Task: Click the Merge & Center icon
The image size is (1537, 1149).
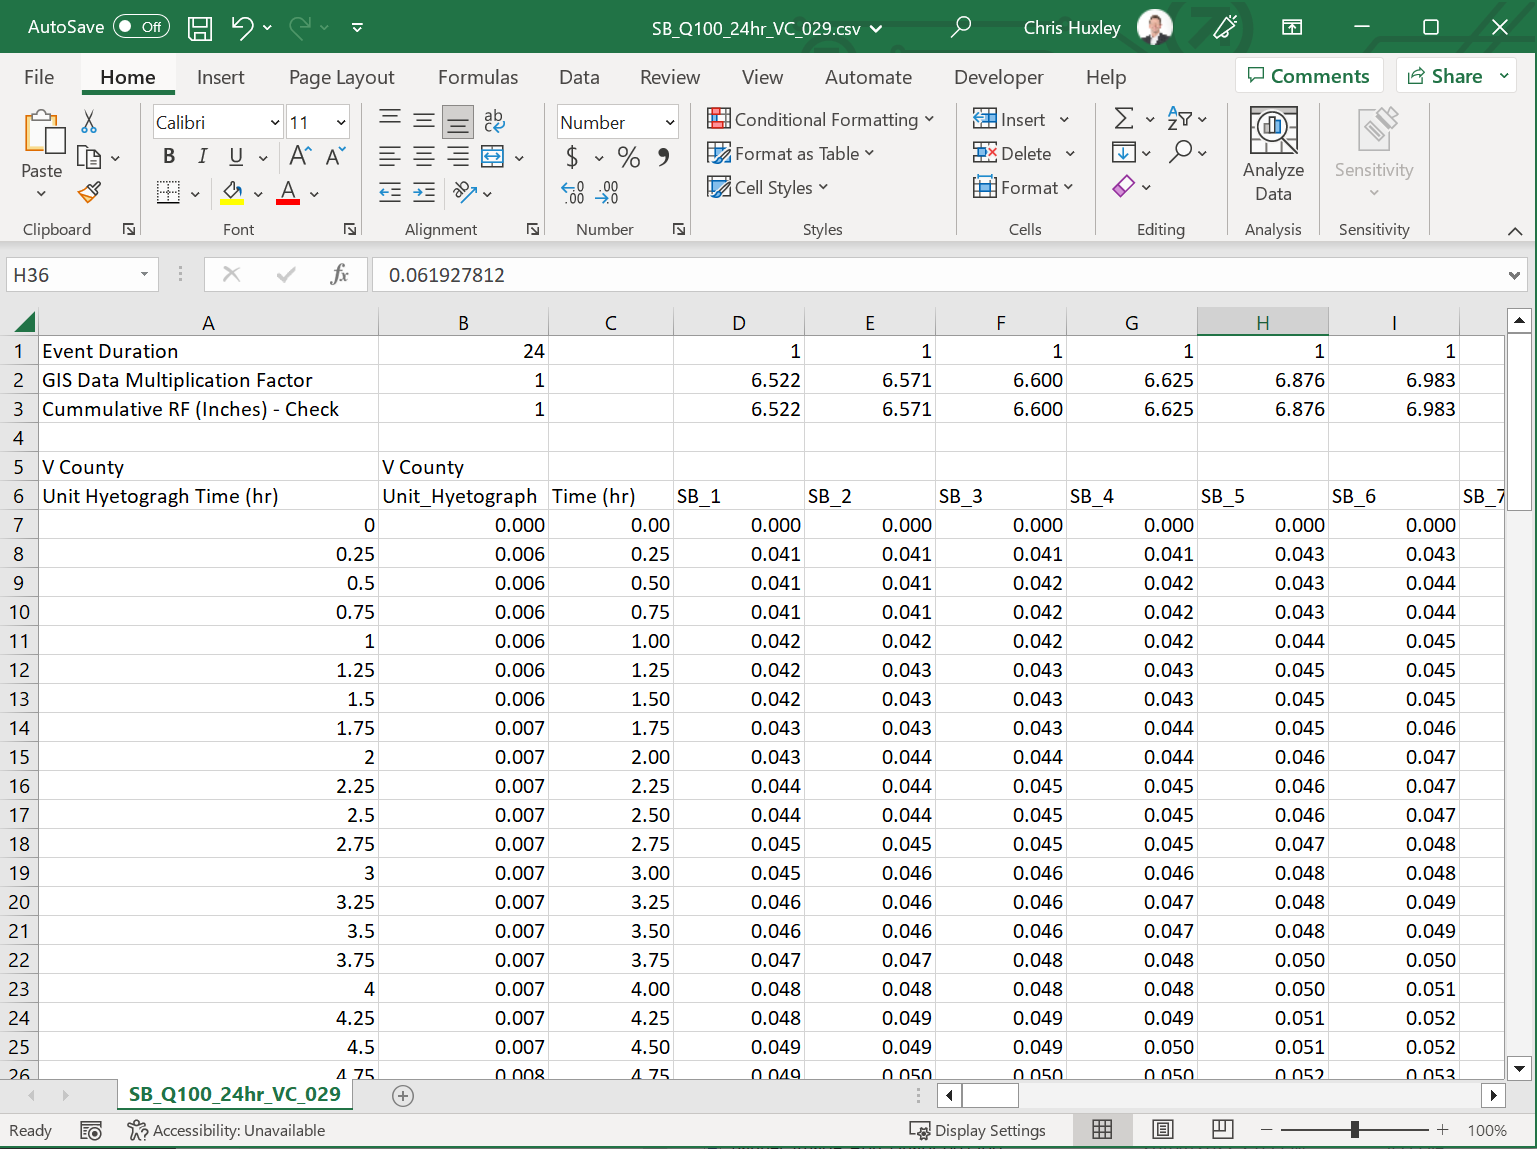Action: coord(493,156)
